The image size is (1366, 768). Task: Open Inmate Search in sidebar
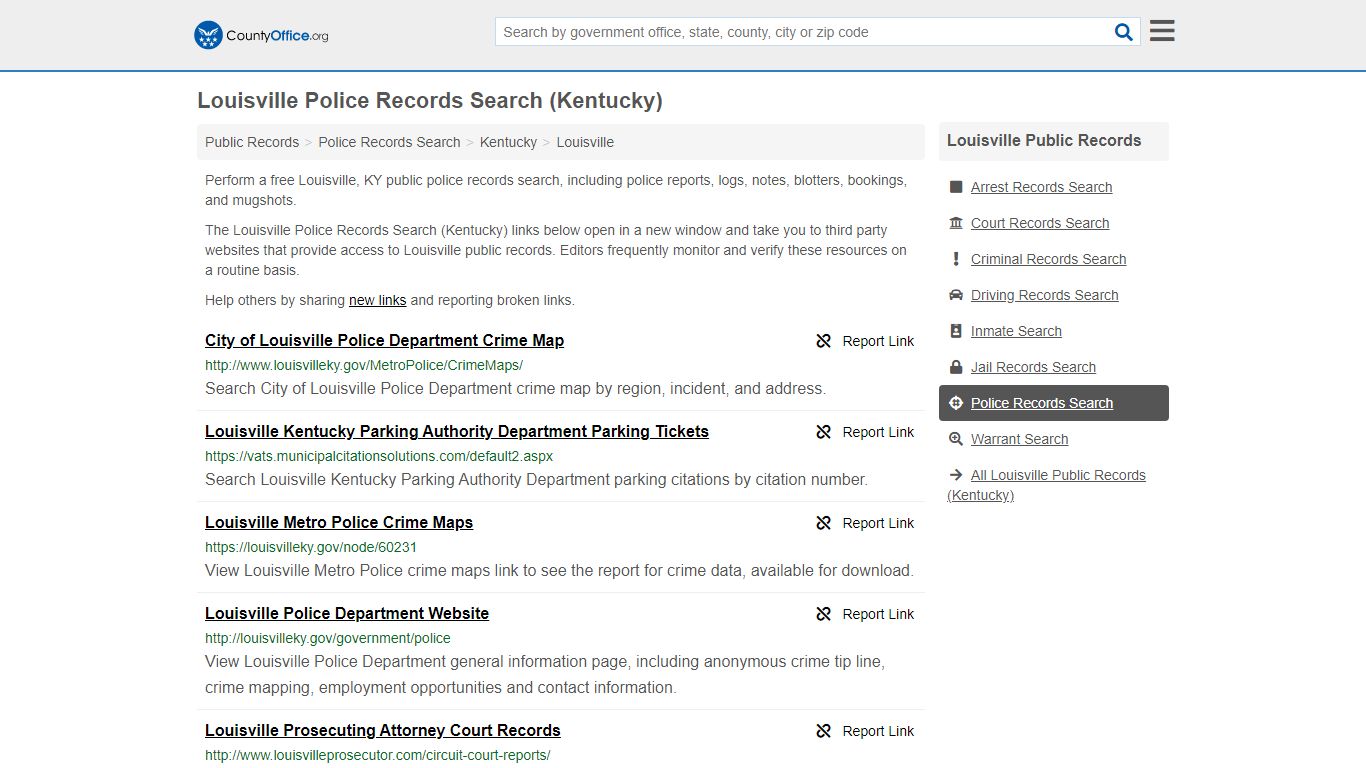click(x=1016, y=331)
